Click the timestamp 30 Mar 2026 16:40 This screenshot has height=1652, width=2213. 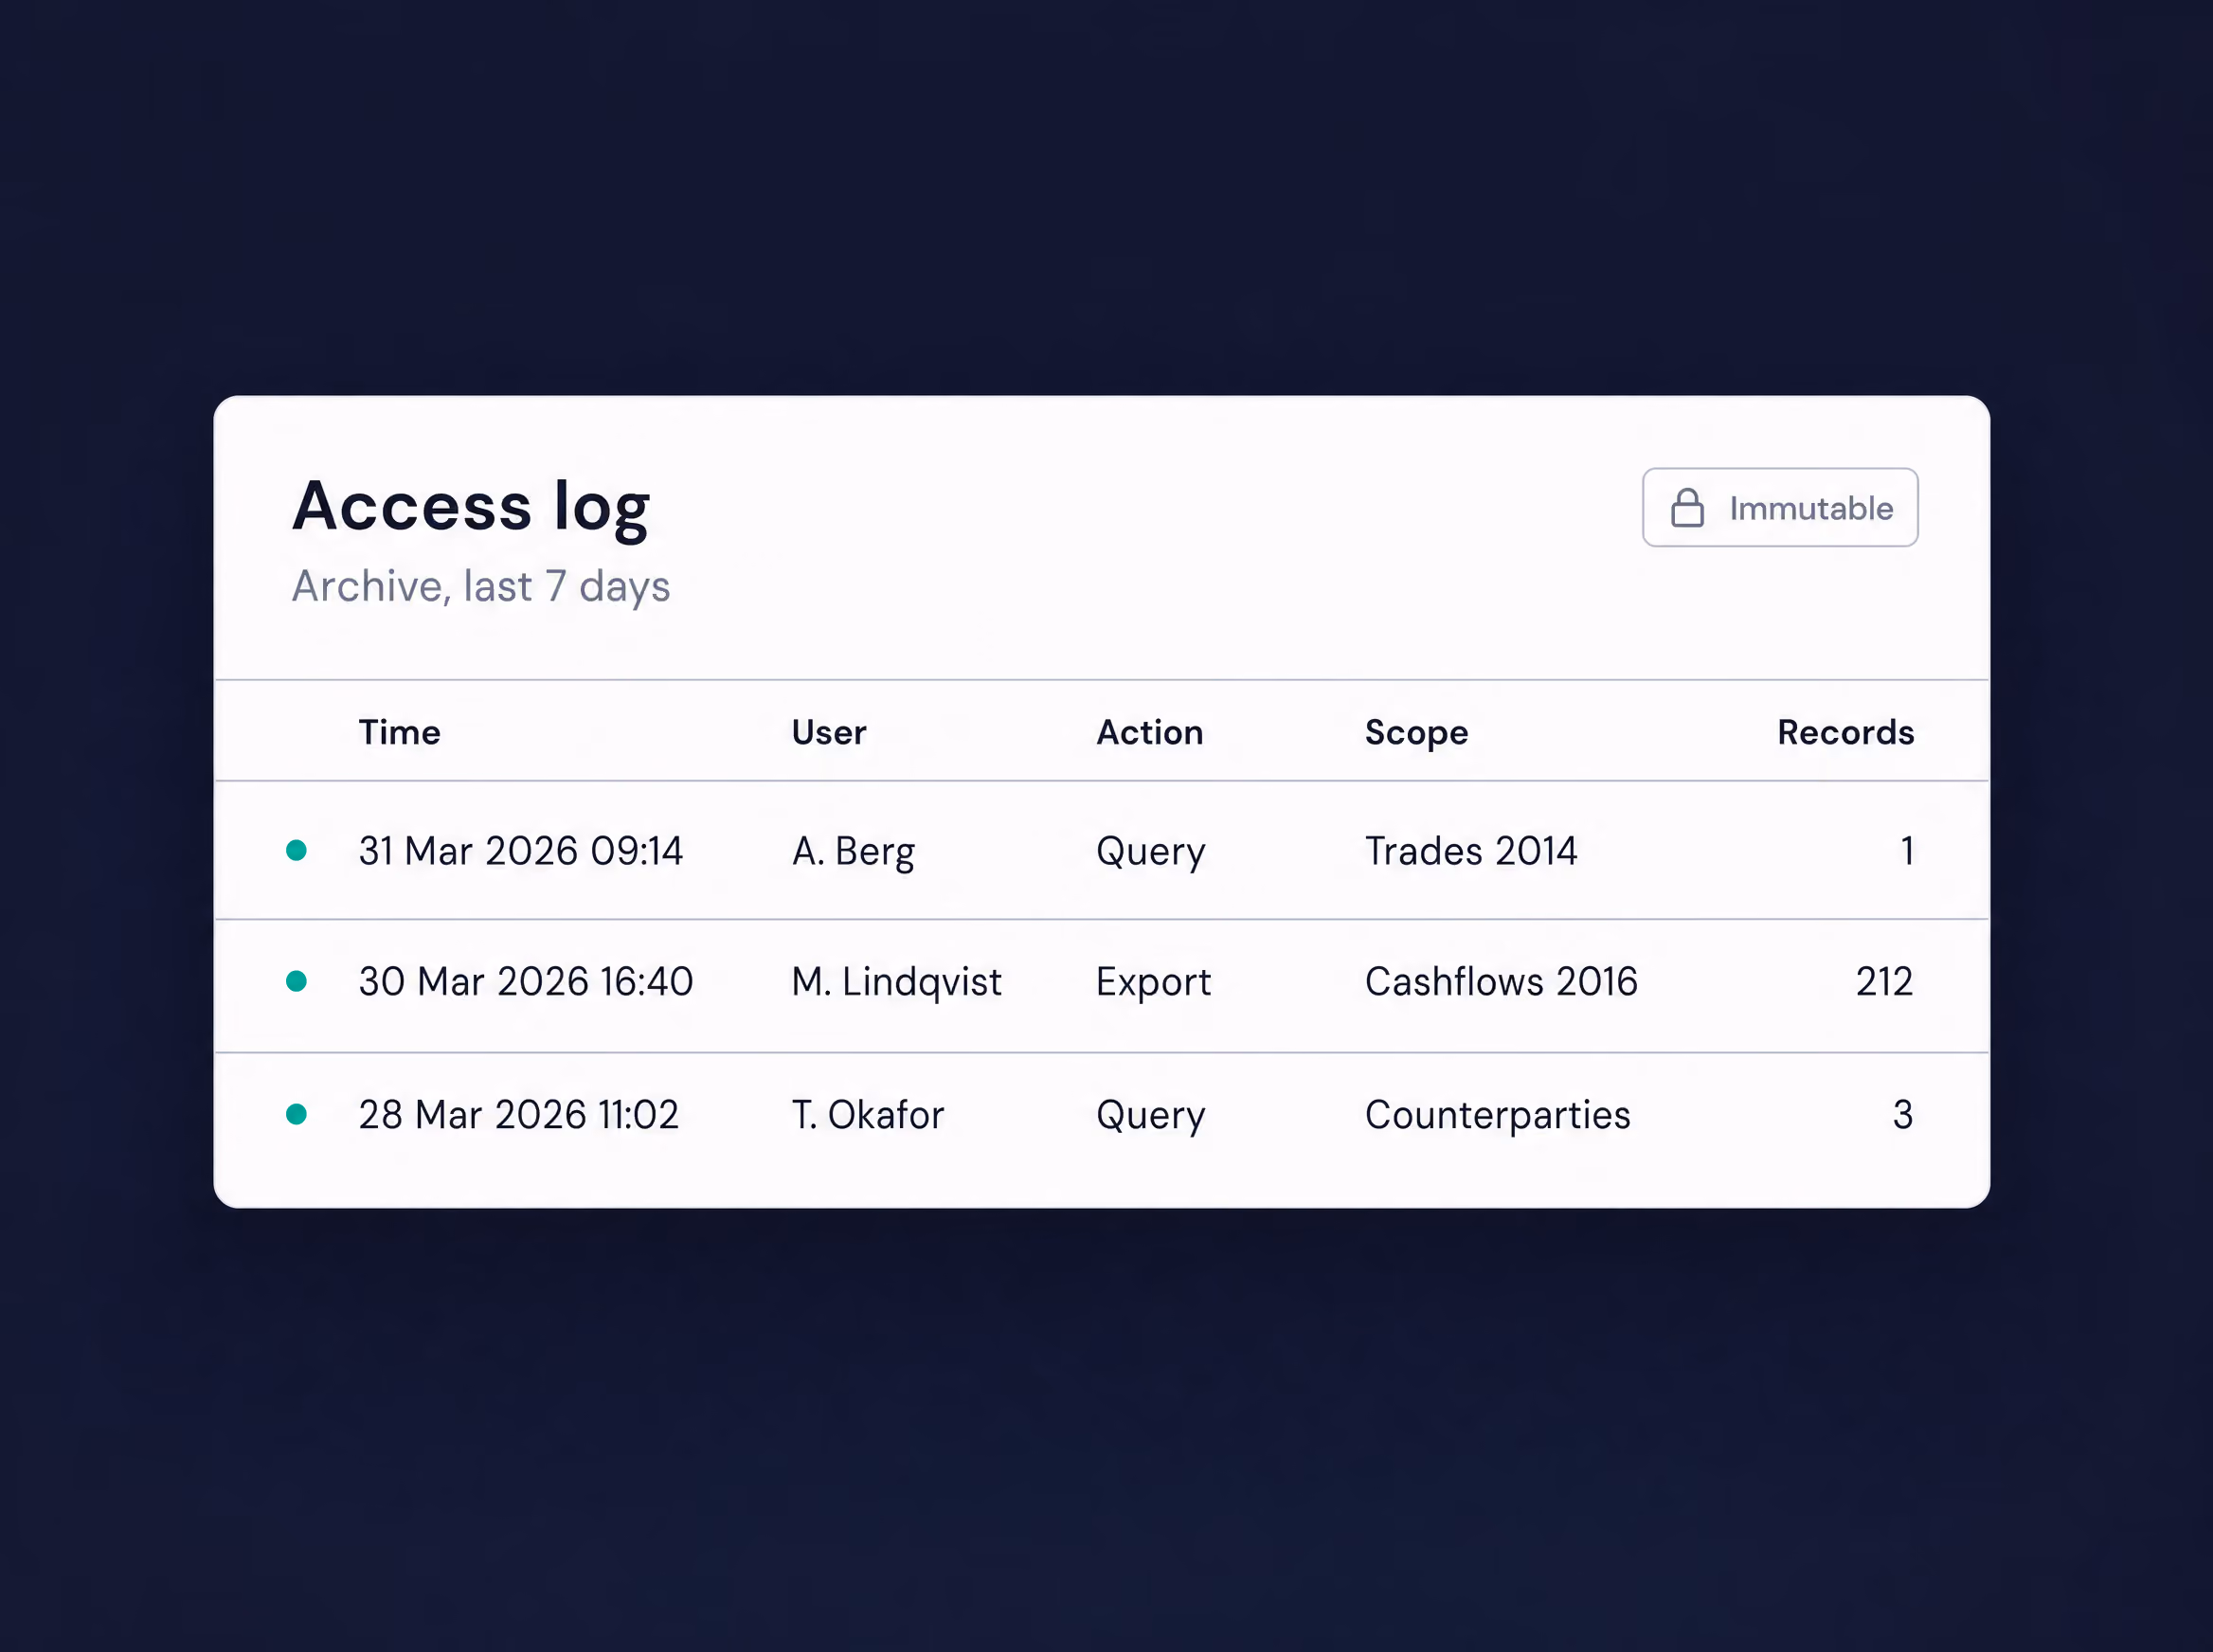[x=526, y=982]
